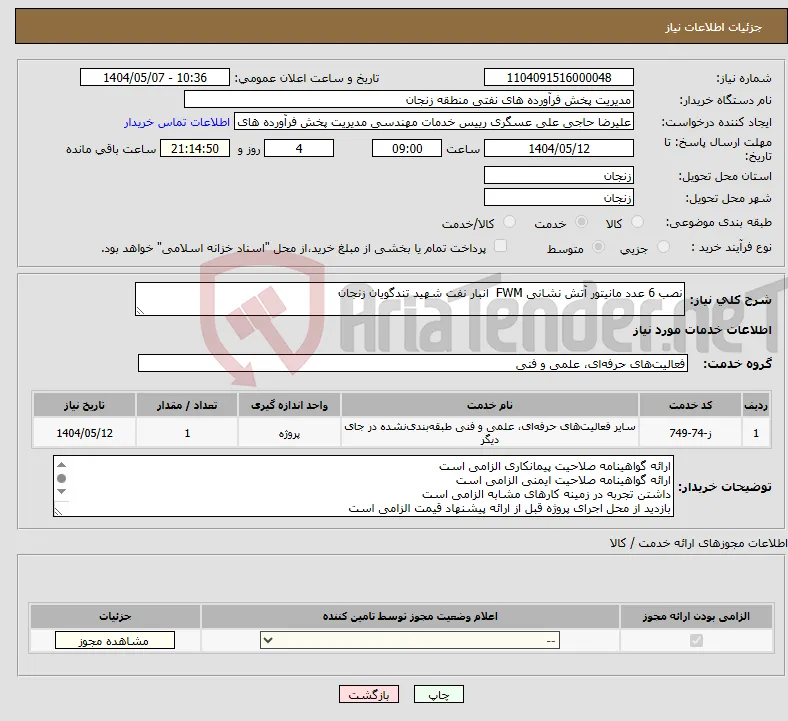Click the deadline time field 09:00

[407, 149]
